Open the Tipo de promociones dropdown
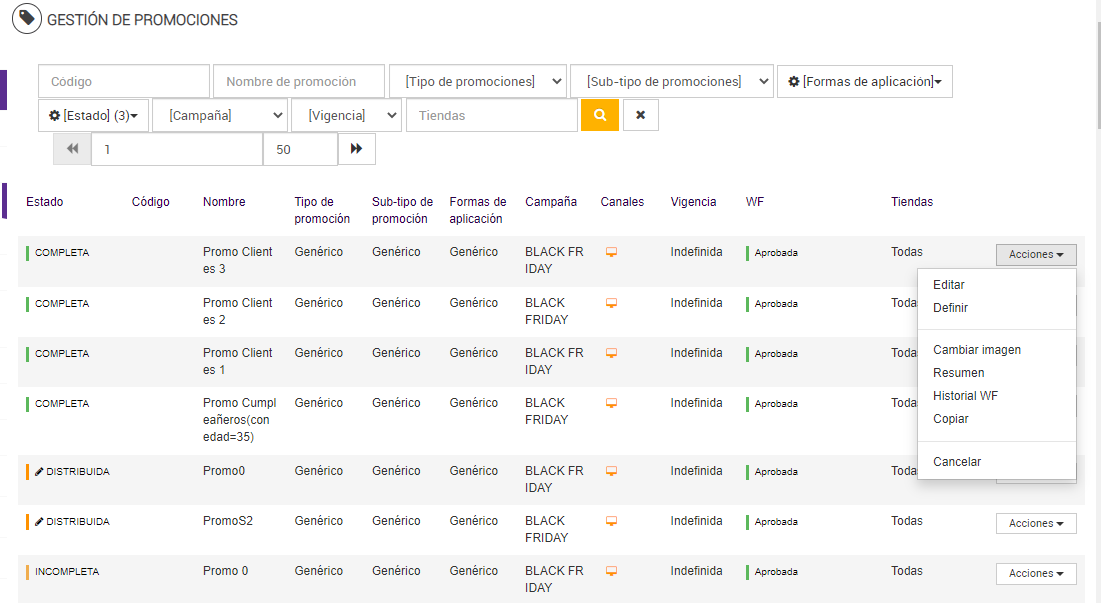The width and height of the screenshot is (1101, 603). 477,81
